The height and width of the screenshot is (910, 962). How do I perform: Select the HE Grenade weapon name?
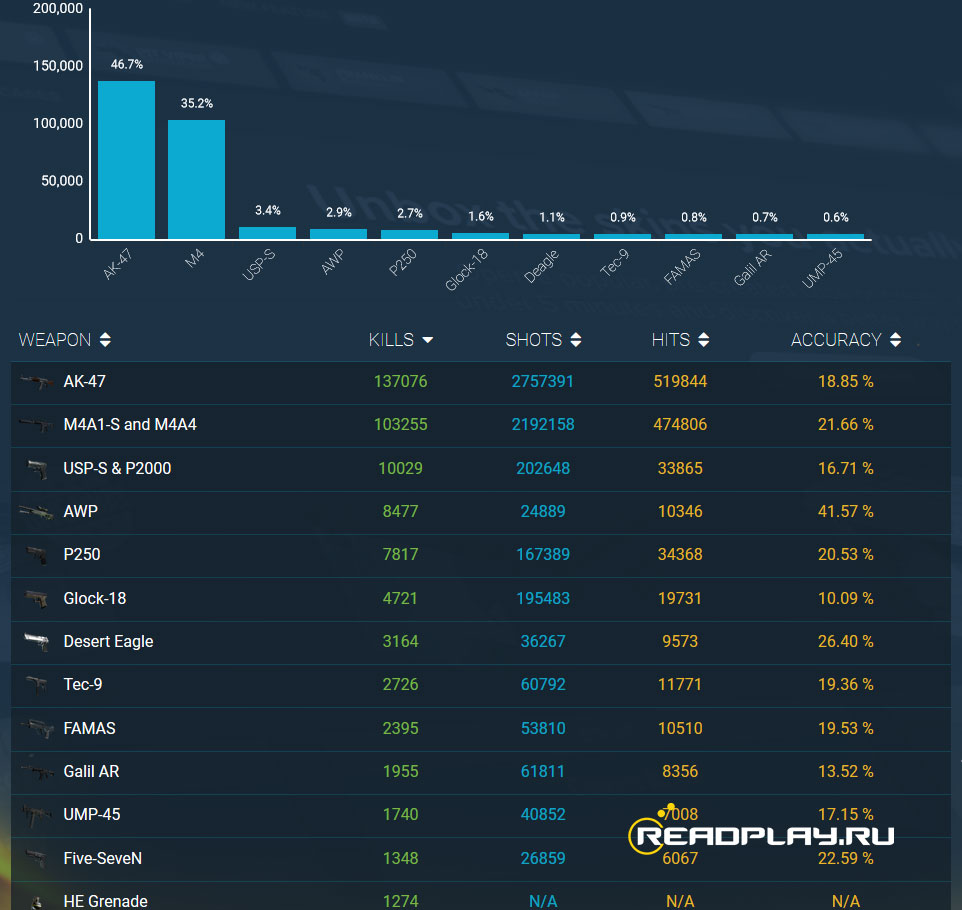[x=106, y=901]
